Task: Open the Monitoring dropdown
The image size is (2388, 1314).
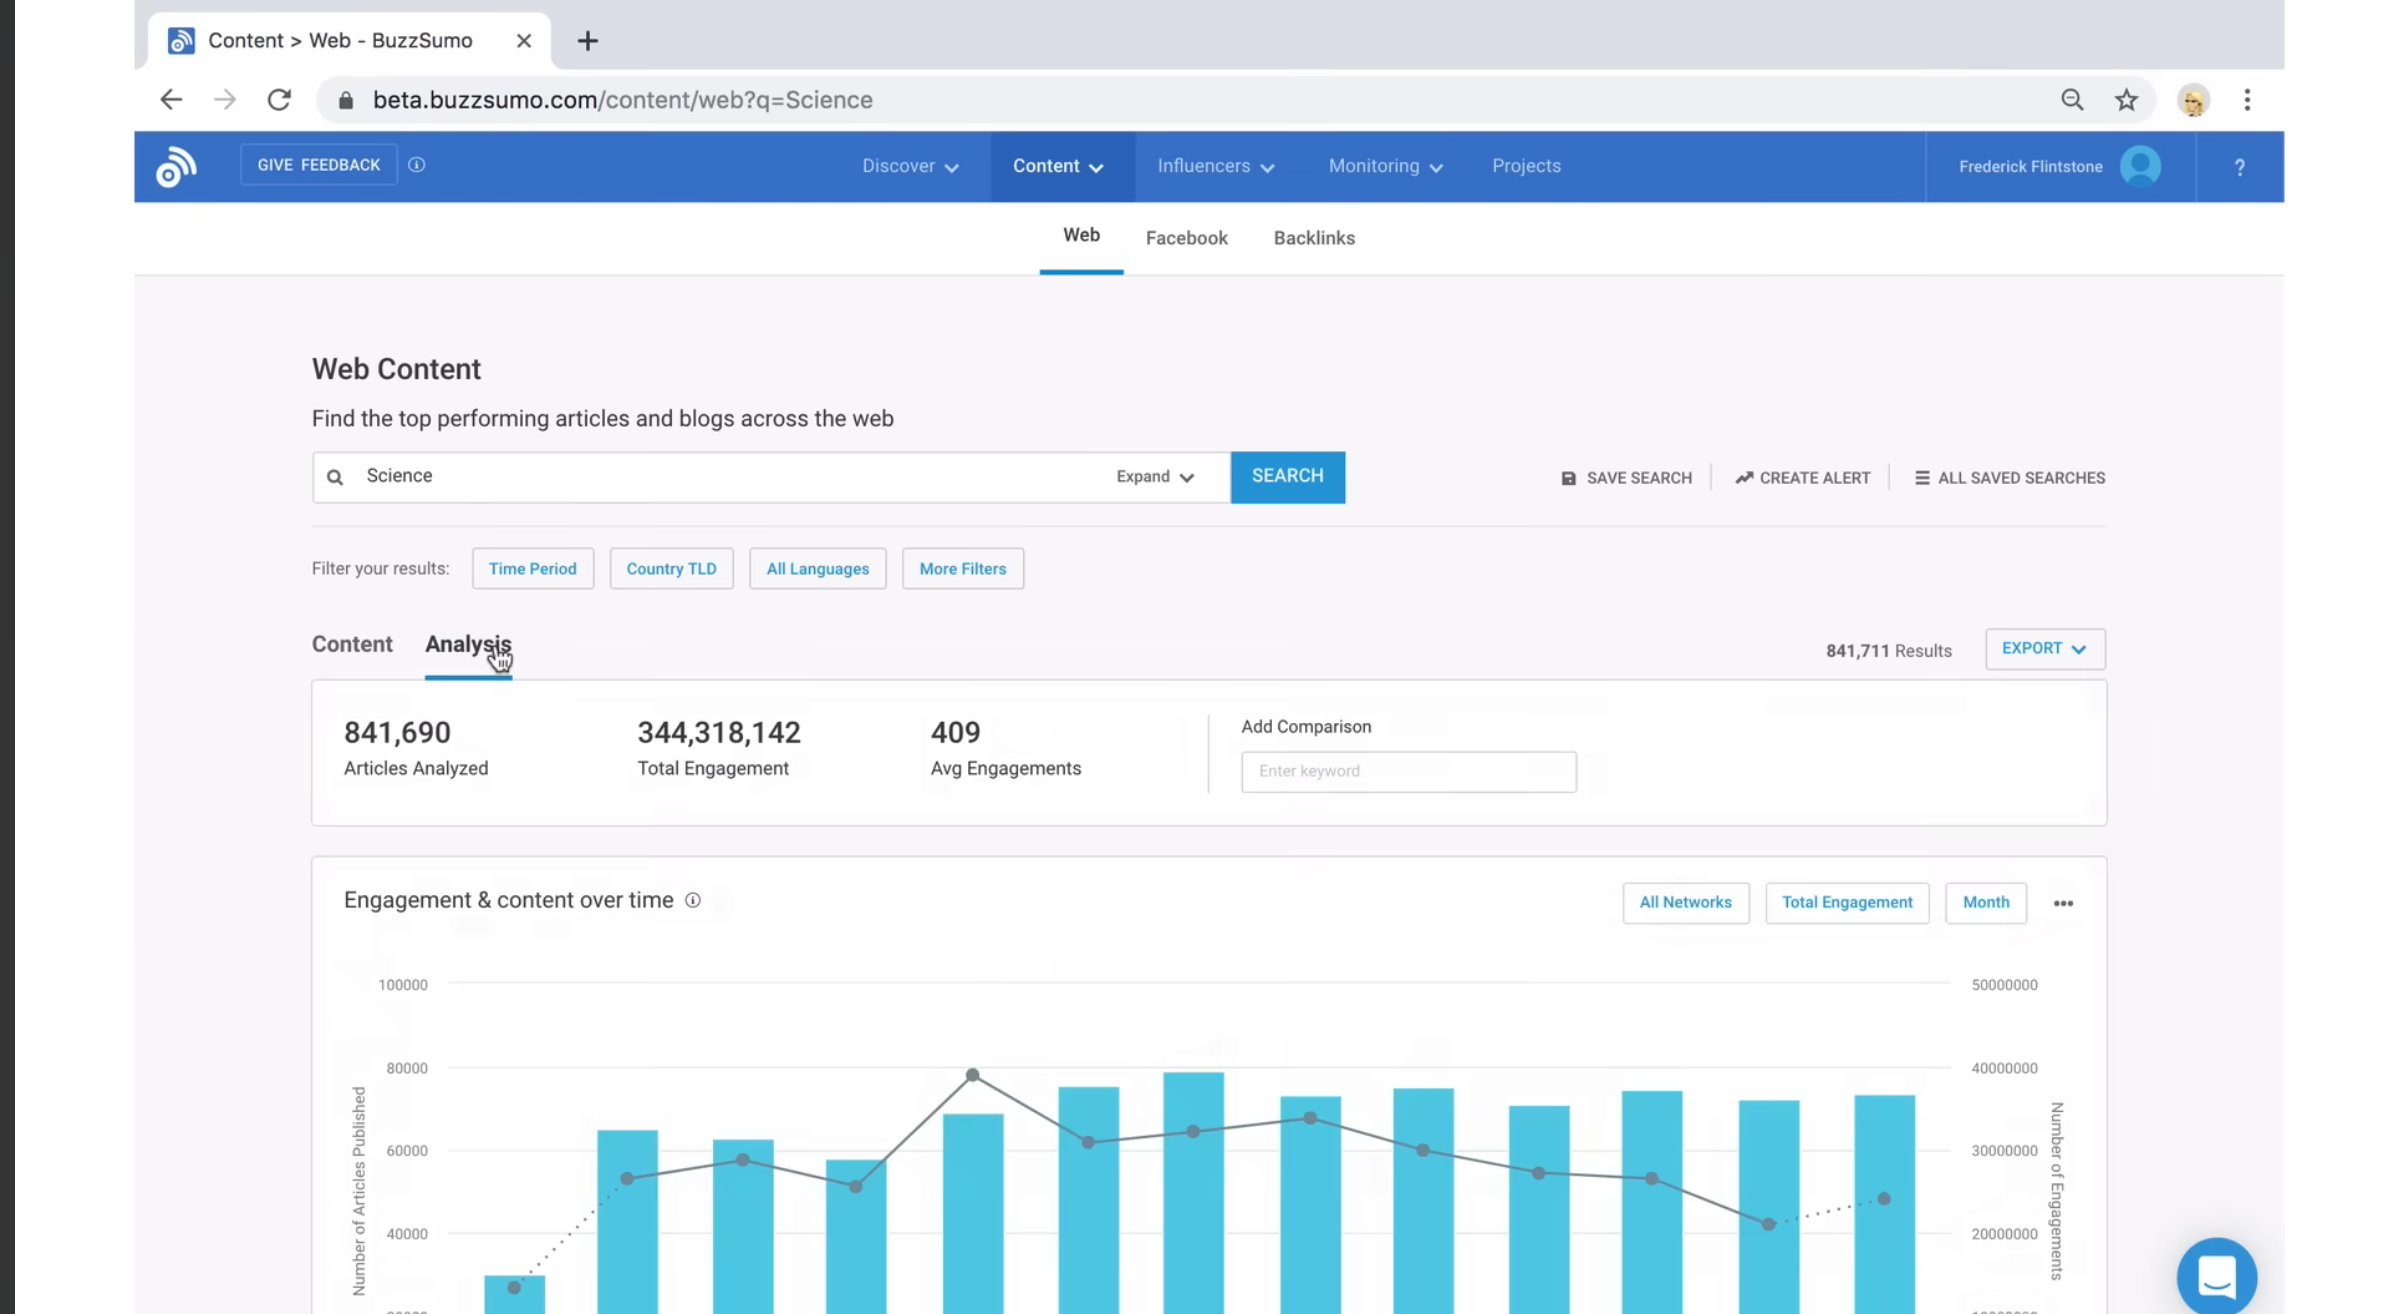Action: point(1385,166)
